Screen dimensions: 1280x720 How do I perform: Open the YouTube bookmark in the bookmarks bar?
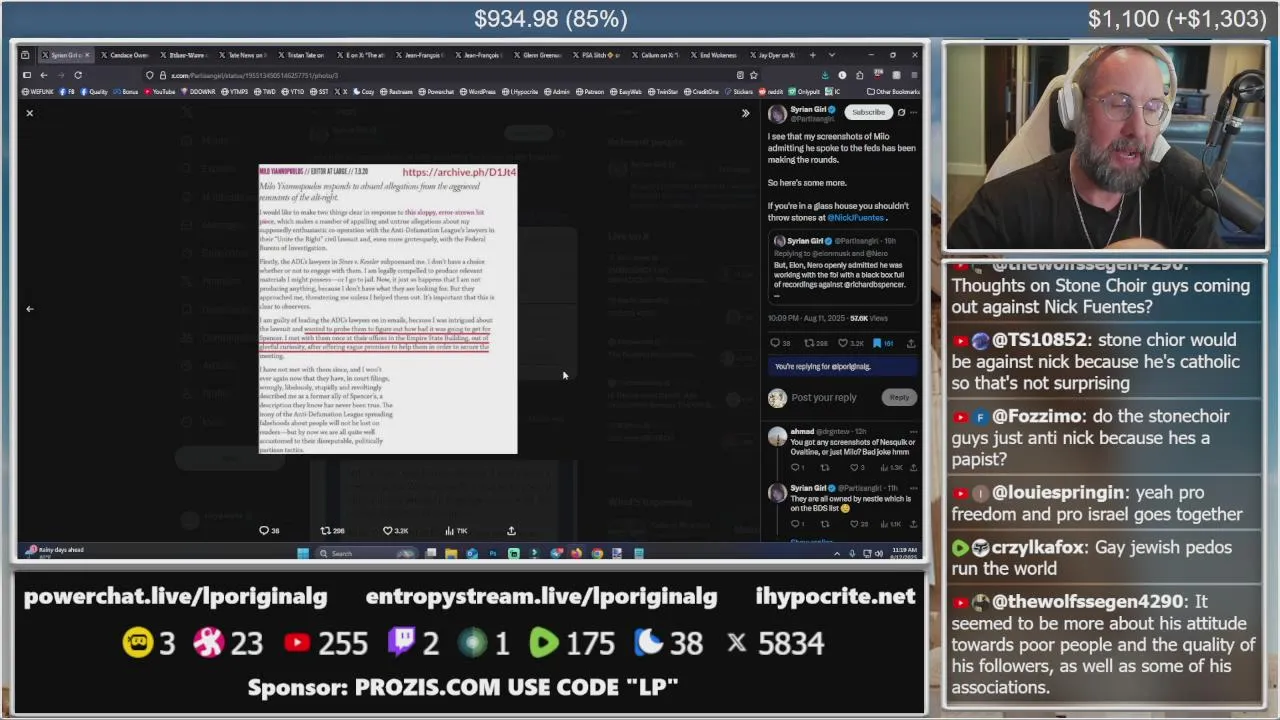(159, 92)
